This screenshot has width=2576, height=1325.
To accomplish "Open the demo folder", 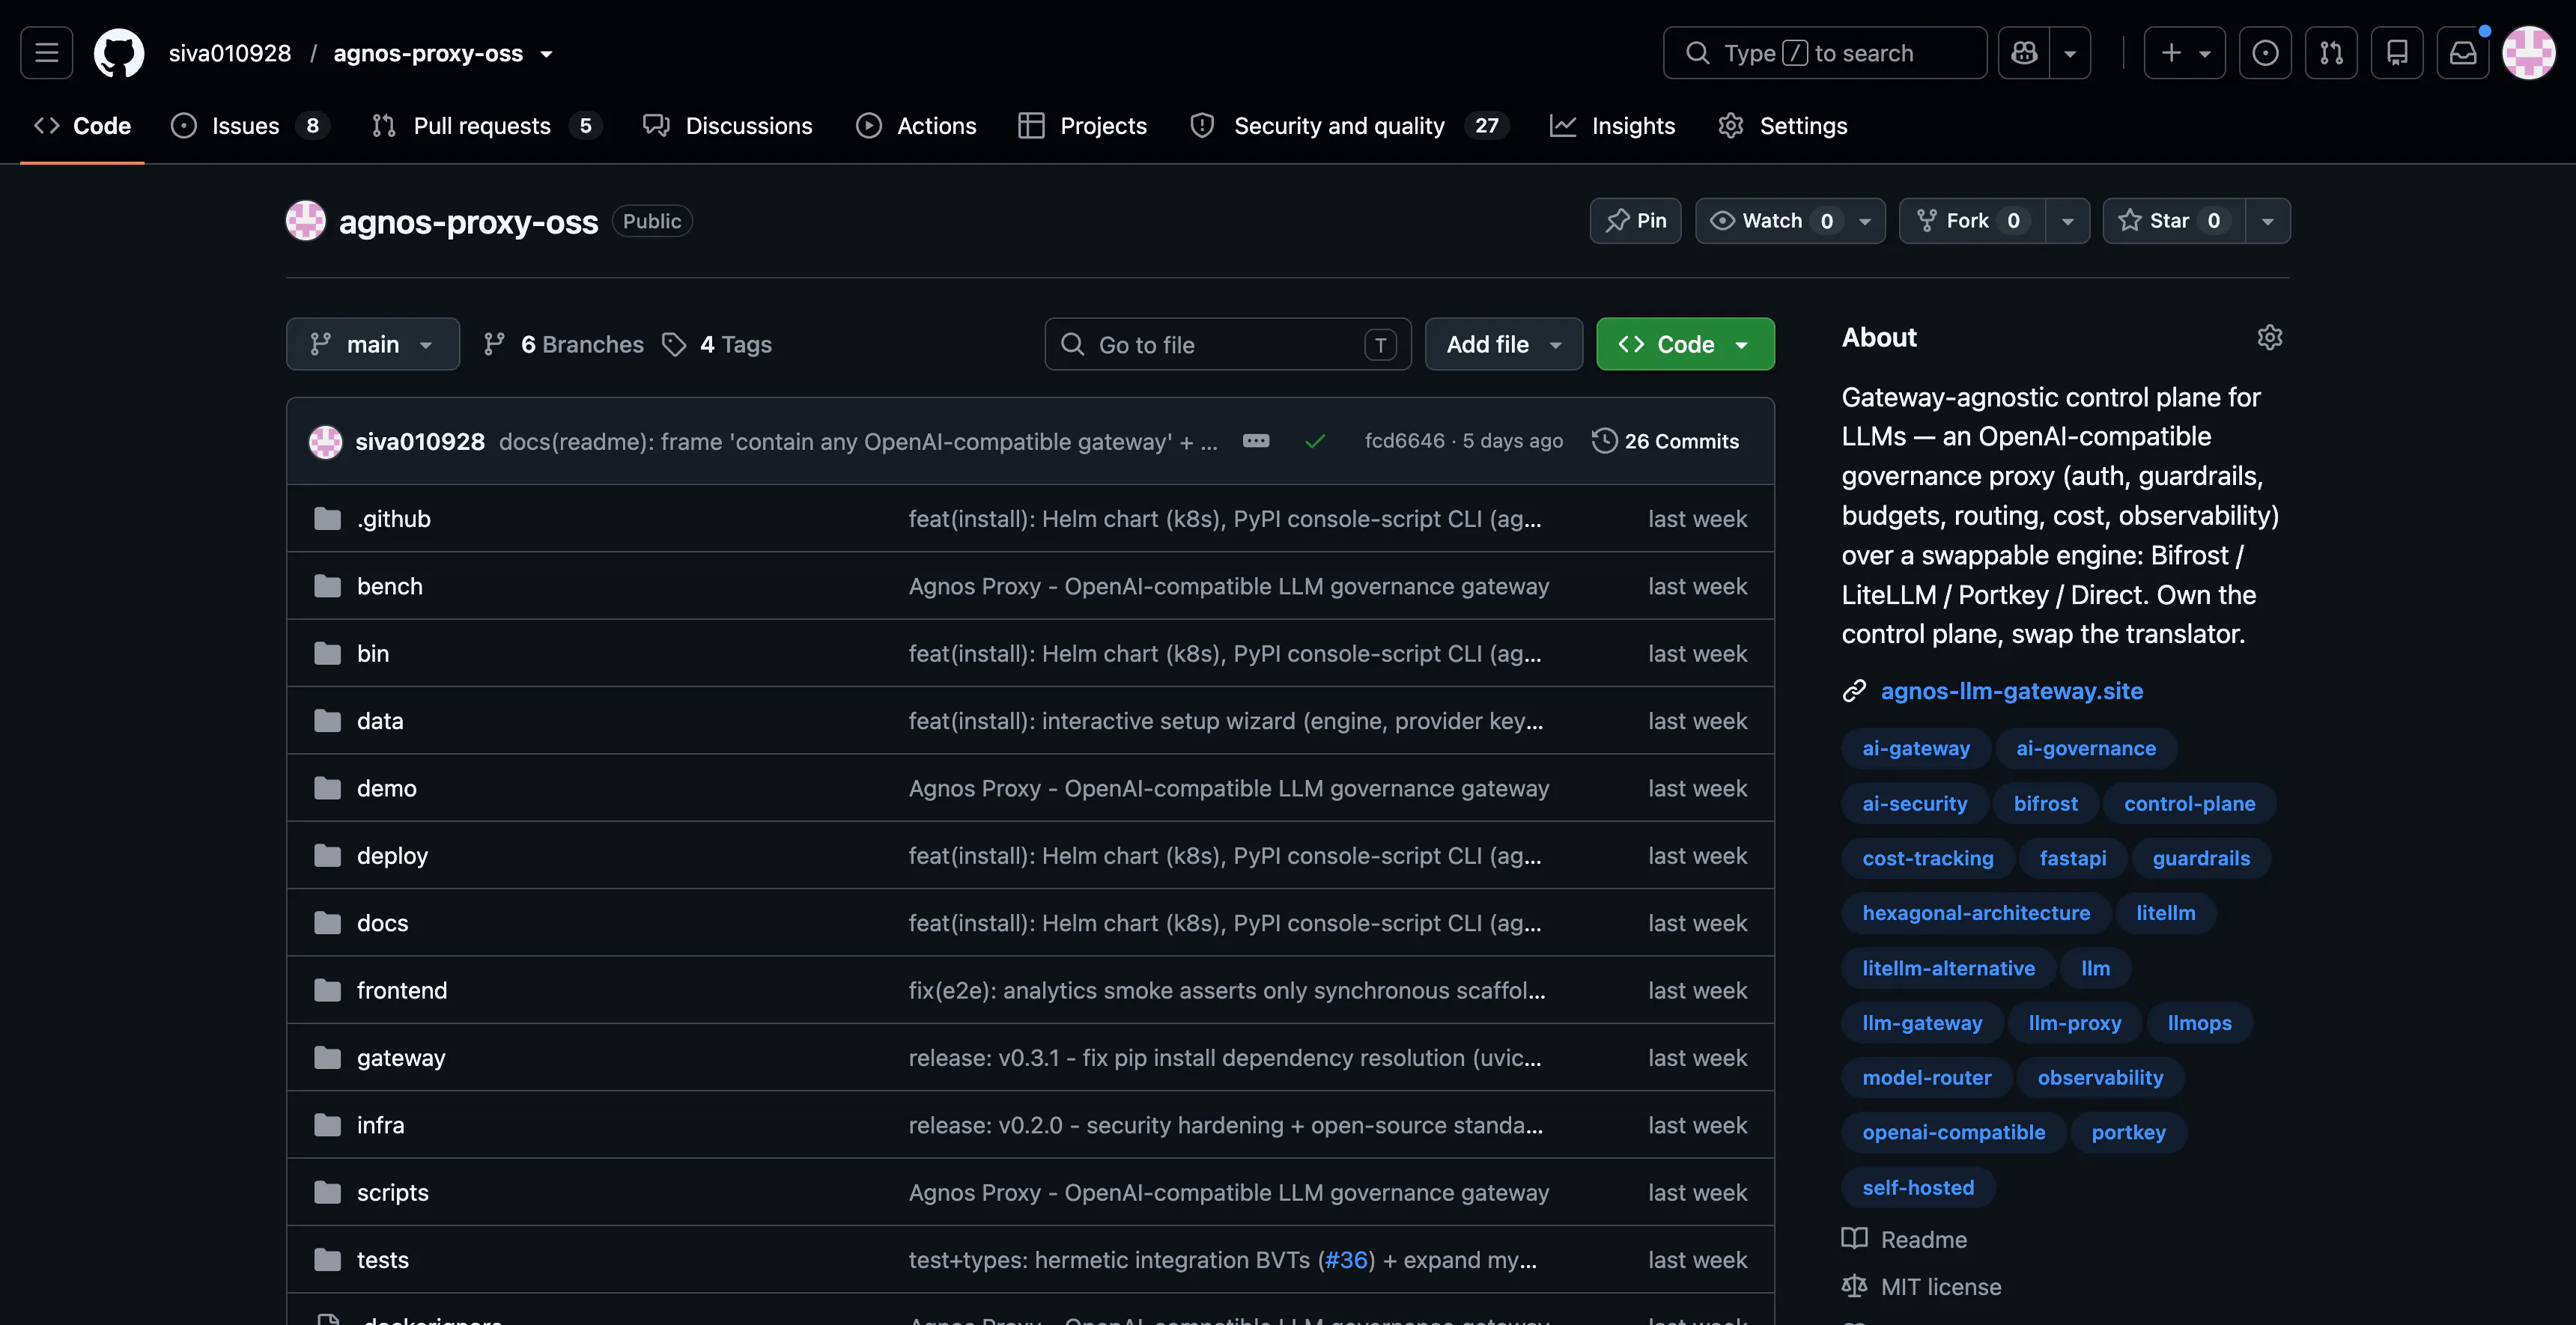I will tap(387, 788).
